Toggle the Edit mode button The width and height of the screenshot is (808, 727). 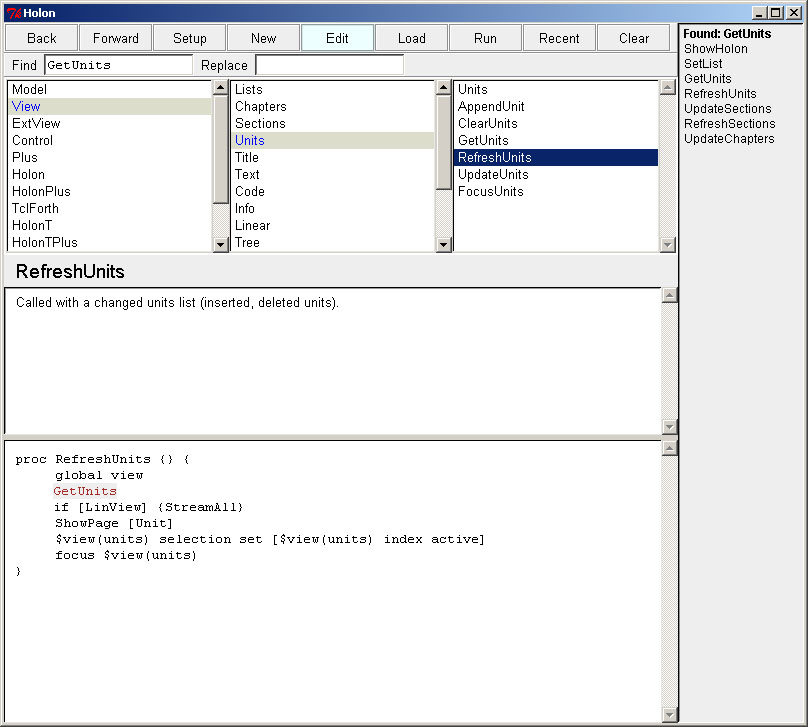pos(337,38)
